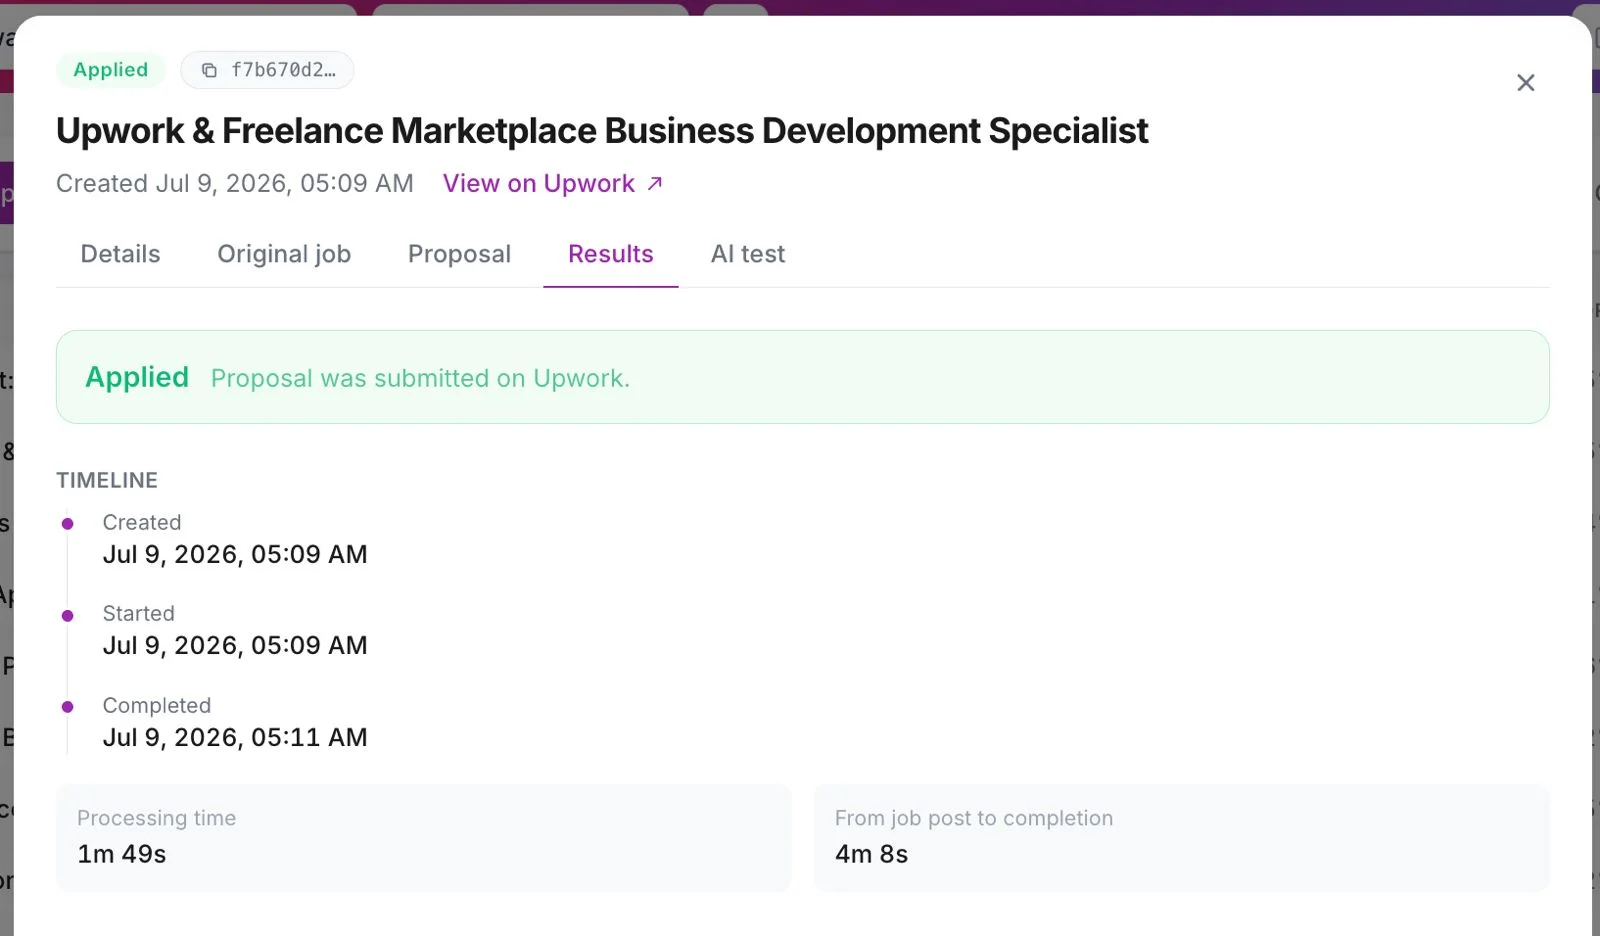Screen dimensions: 1600x936
Task: Copy the job ID f7b670d2
Action: coord(267,70)
